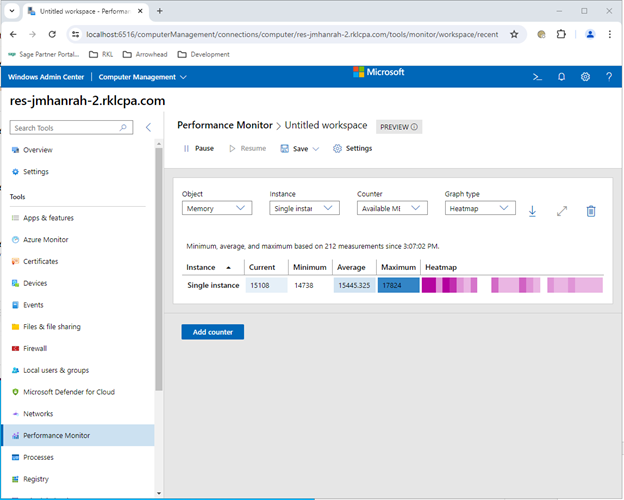The height and width of the screenshot is (500, 624).
Task: Select Processes in the tools list
Action: 38,457
